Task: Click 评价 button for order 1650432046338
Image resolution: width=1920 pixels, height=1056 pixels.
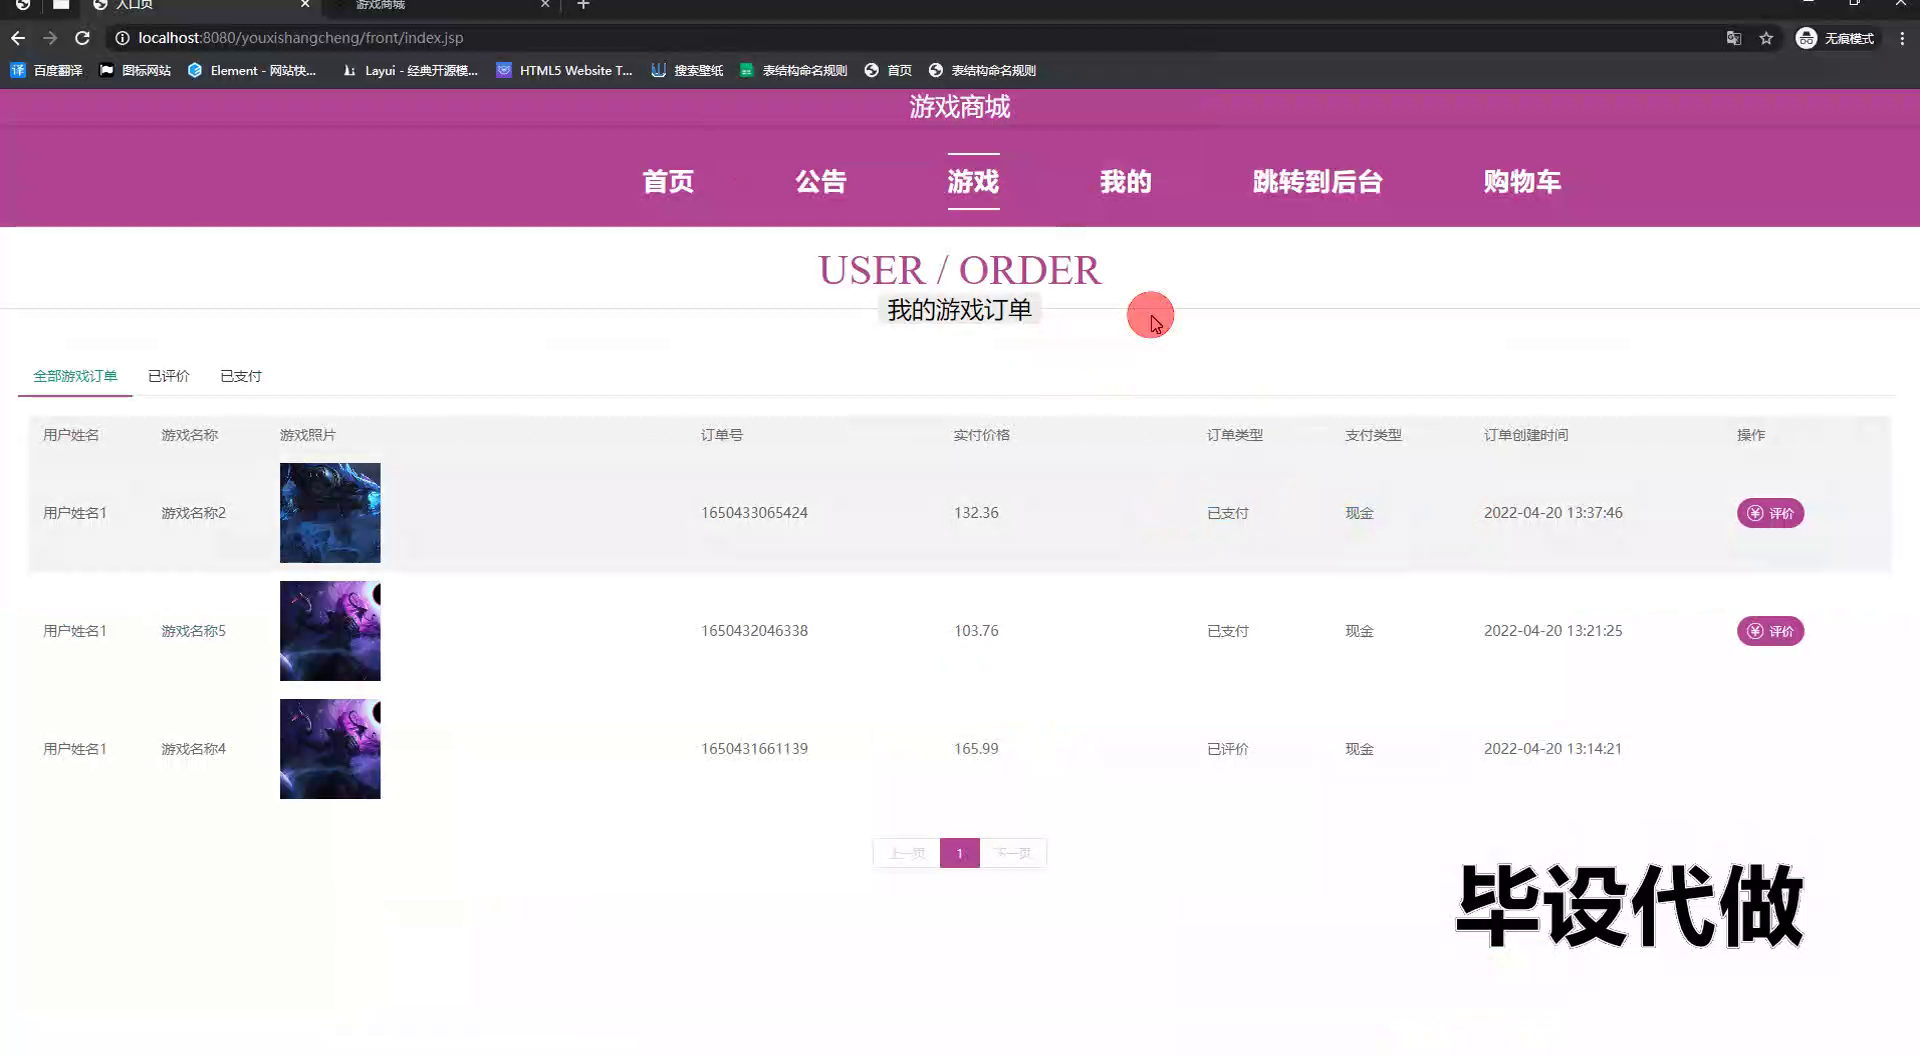Action: pyautogui.click(x=1770, y=631)
